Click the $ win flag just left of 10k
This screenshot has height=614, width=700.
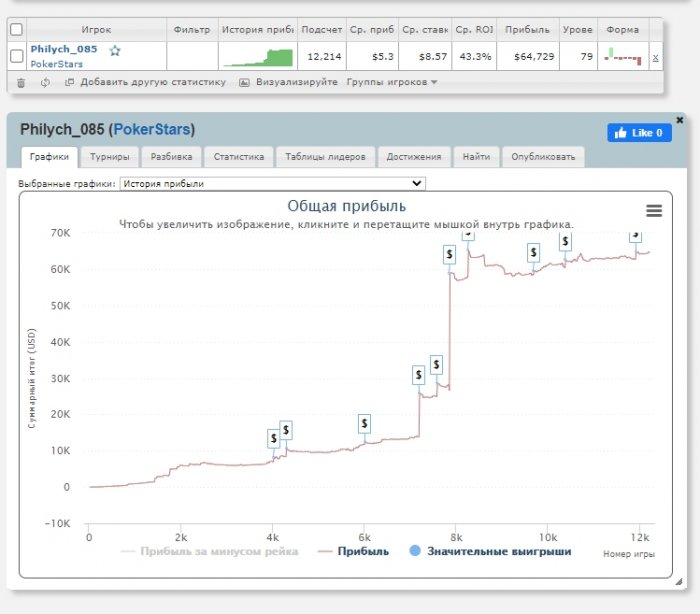coord(533,253)
